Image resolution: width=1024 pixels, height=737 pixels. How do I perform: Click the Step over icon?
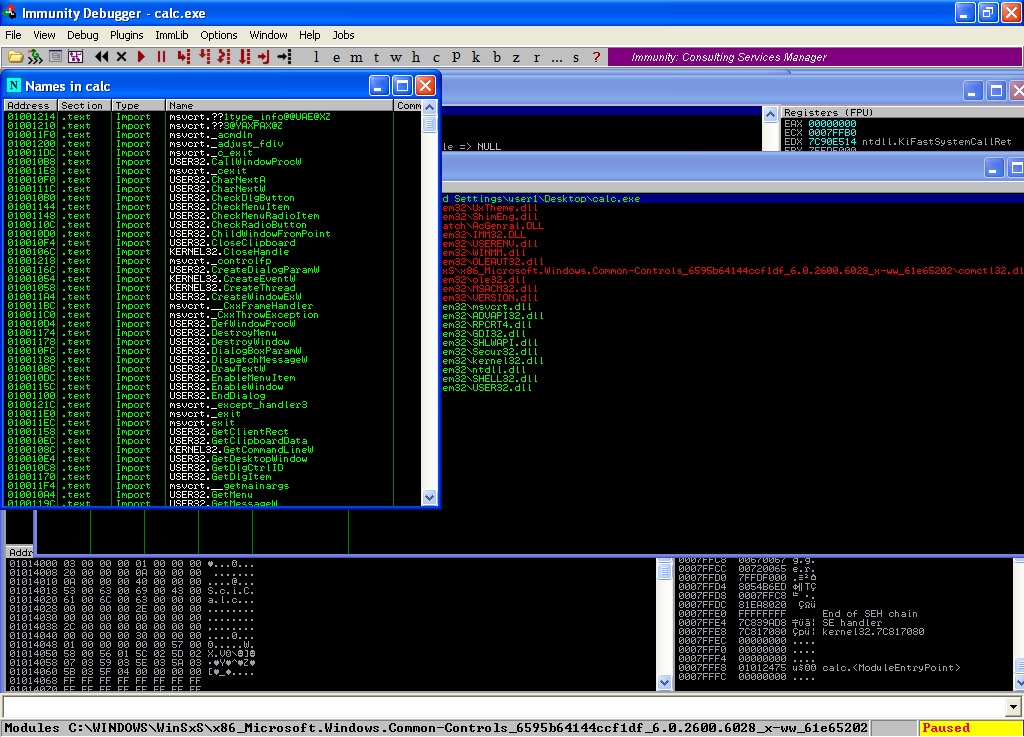[x=203, y=57]
